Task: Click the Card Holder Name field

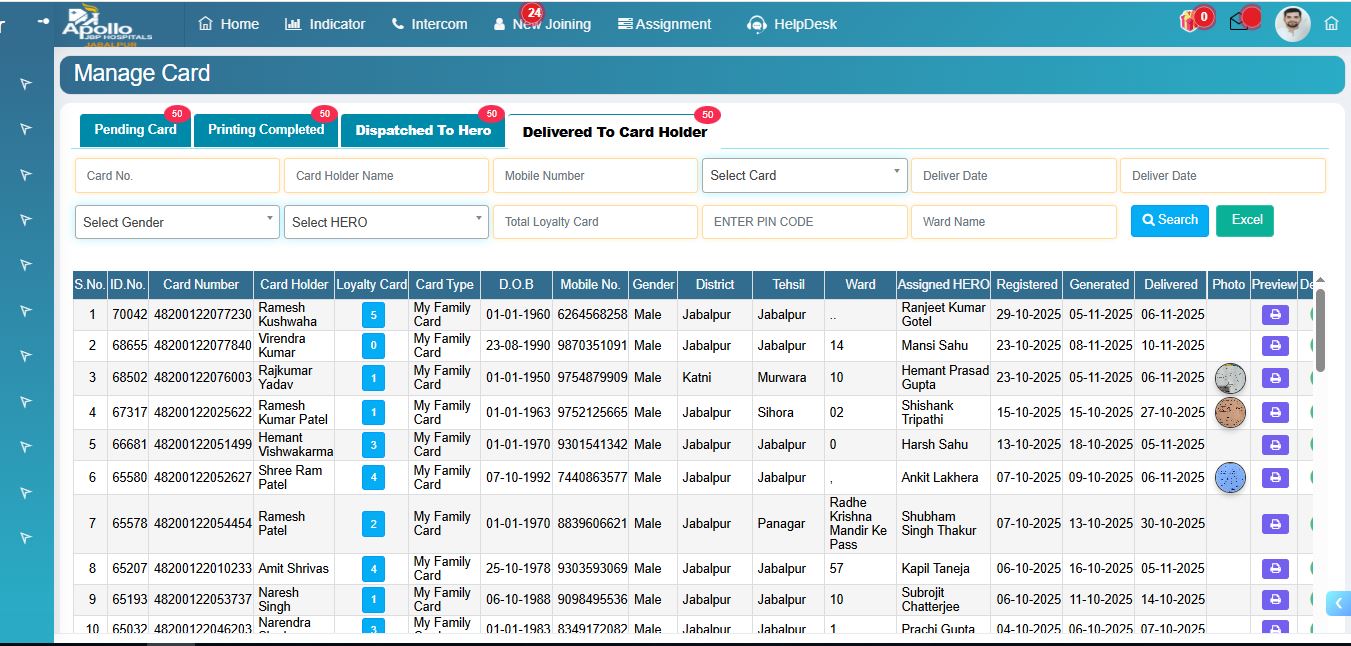Action: [x=386, y=176]
